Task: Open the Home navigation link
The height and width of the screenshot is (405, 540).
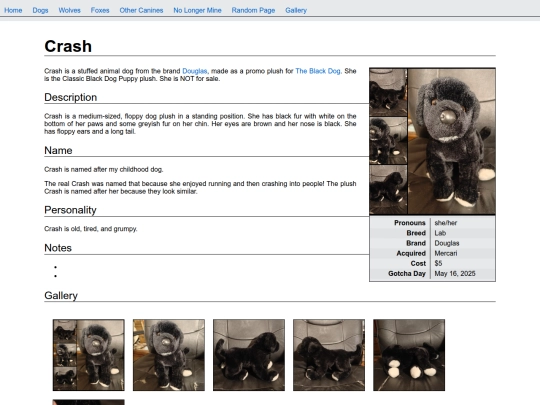Action: point(13,10)
